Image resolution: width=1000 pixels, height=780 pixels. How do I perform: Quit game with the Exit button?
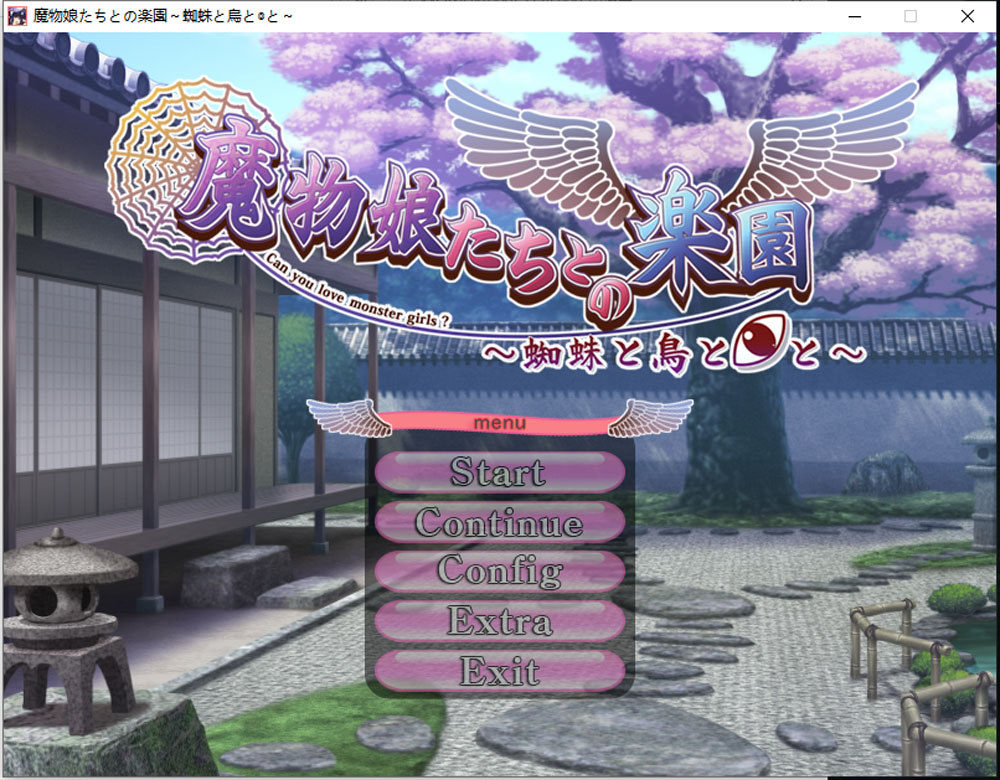[499, 671]
